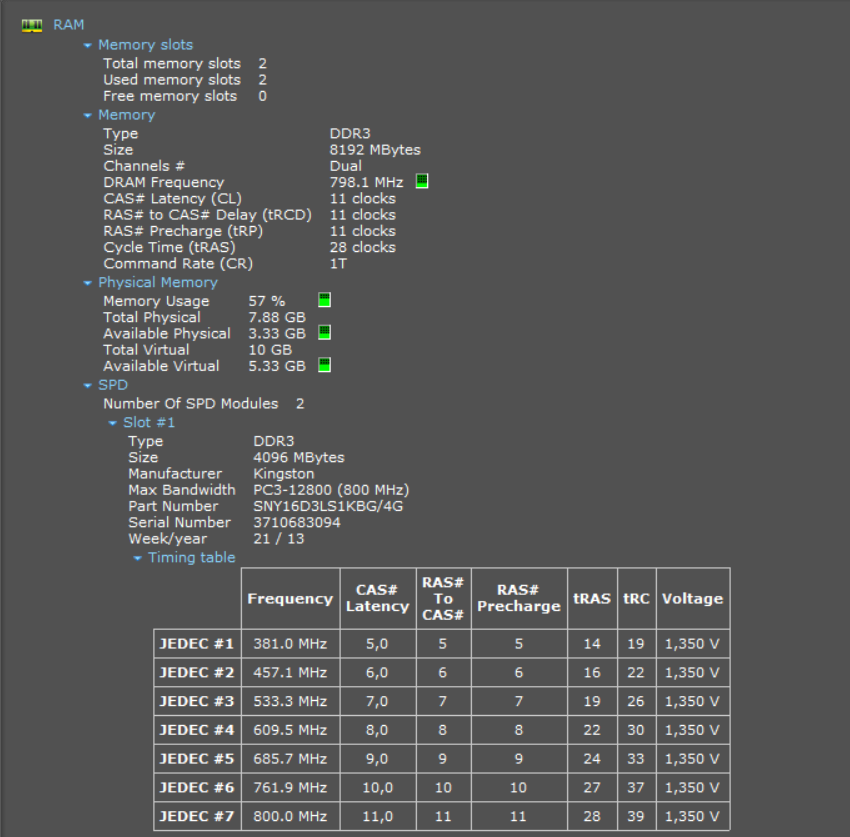Click the Memory slots heading label
The height and width of the screenshot is (837, 850).
(145, 44)
